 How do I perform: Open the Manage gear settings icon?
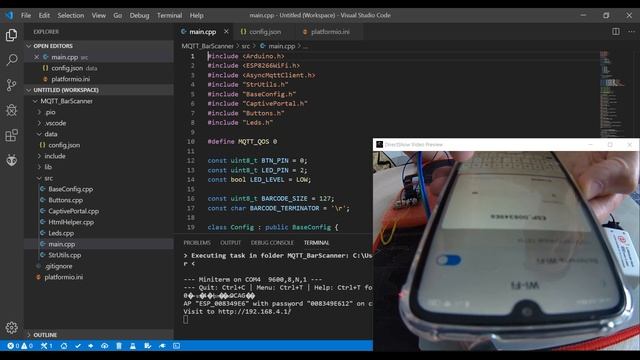[x=11, y=327]
